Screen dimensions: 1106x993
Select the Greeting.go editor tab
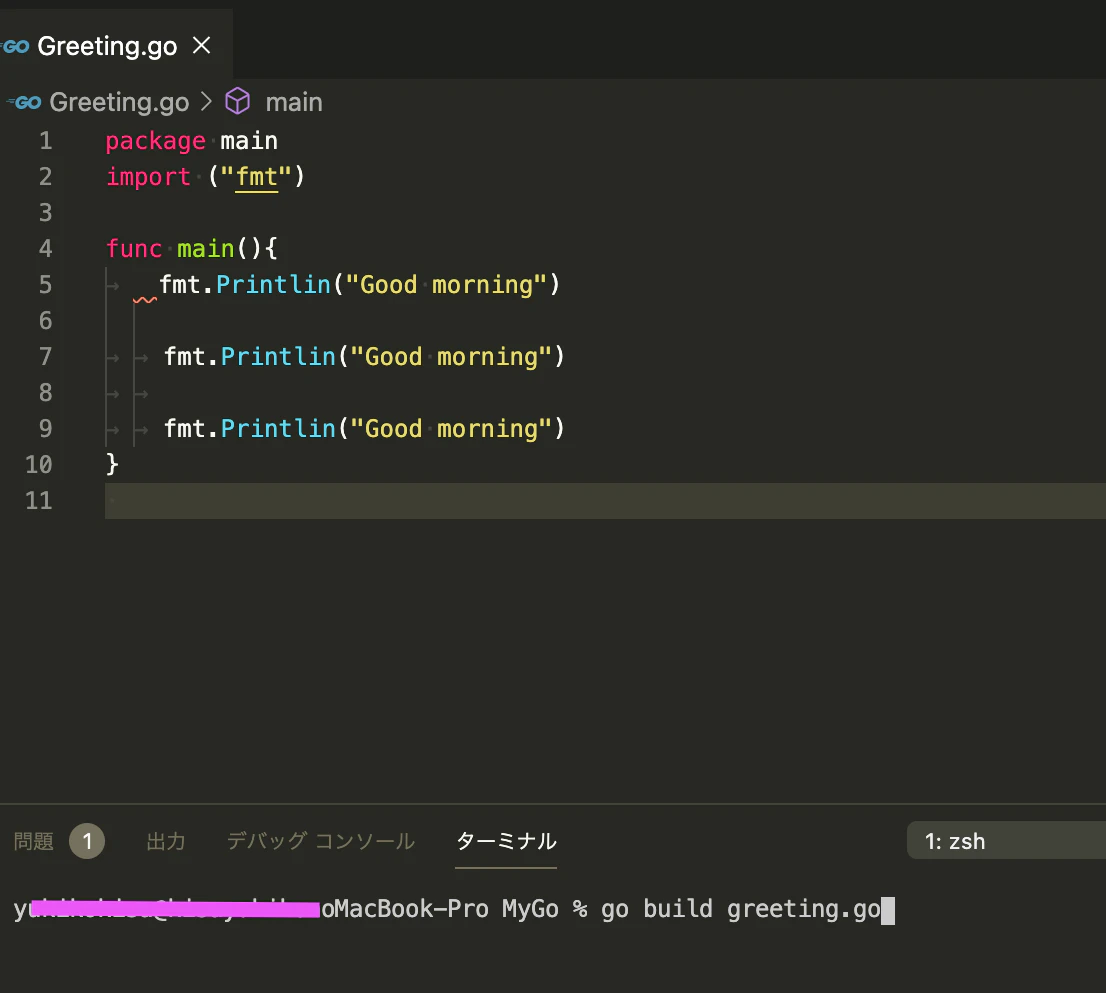(116, 44)
